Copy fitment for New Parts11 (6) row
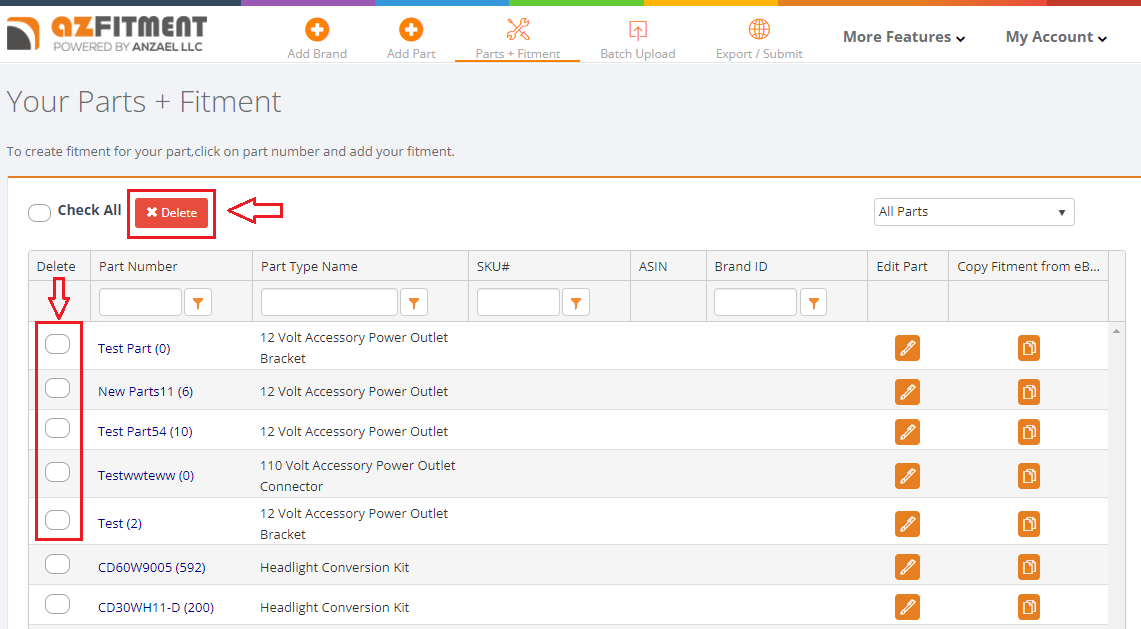This screenshot has height=629, width=1141. 1029,392
